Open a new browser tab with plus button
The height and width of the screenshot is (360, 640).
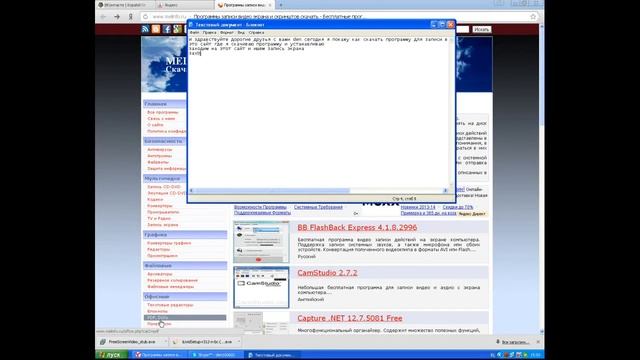[280, 5]
